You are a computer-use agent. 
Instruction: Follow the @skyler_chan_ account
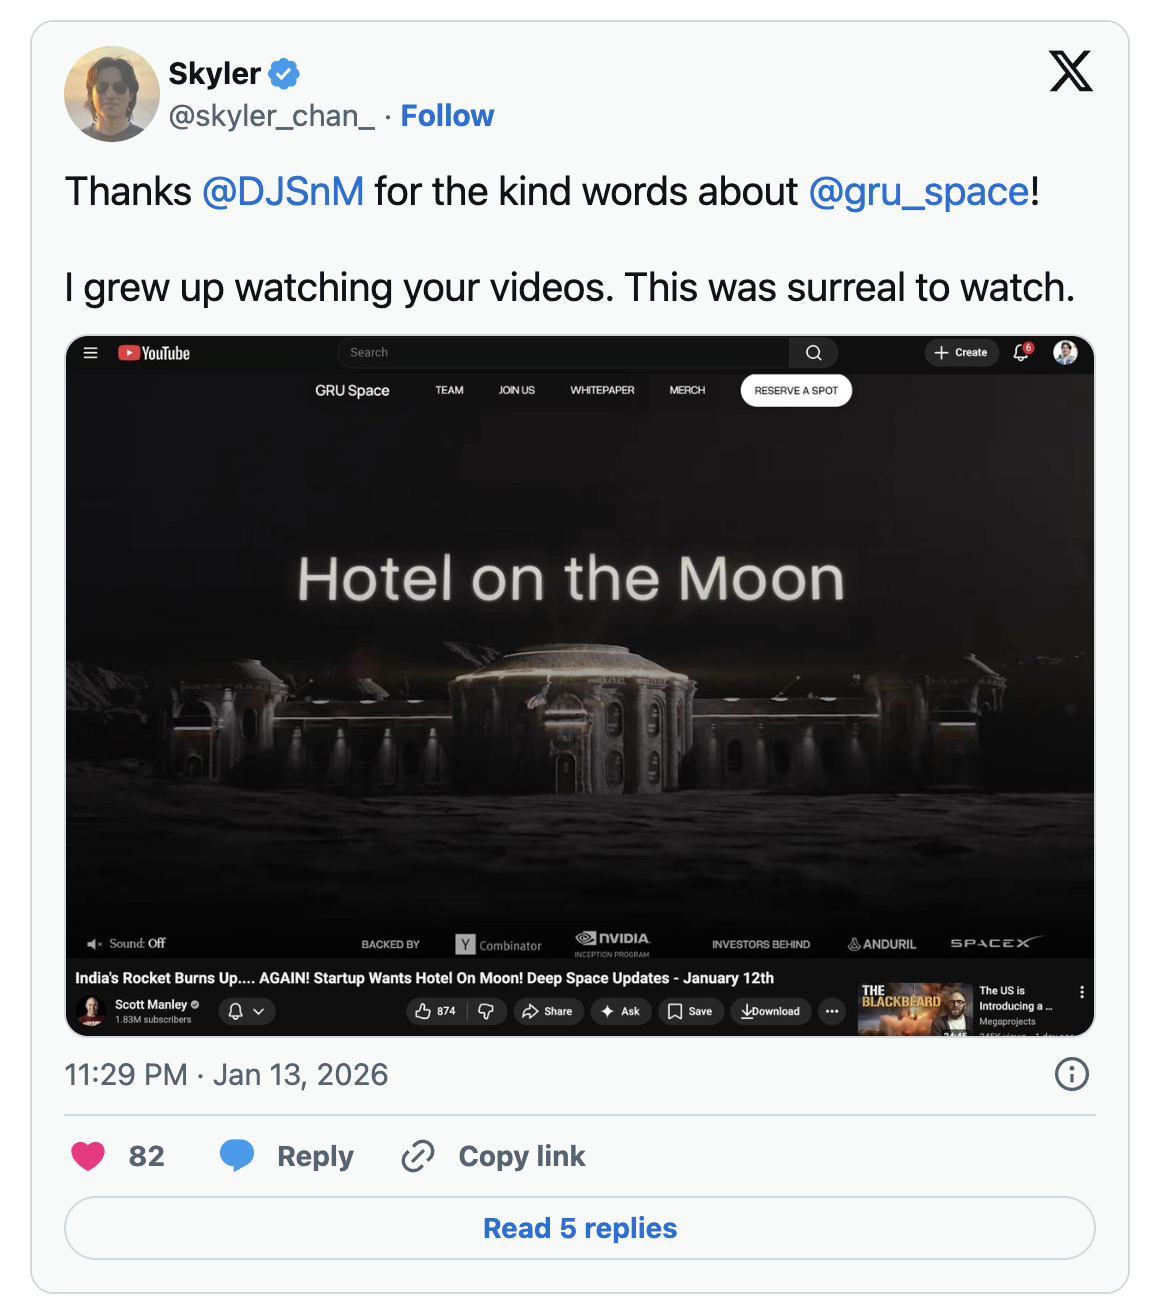tap(447, 116)
